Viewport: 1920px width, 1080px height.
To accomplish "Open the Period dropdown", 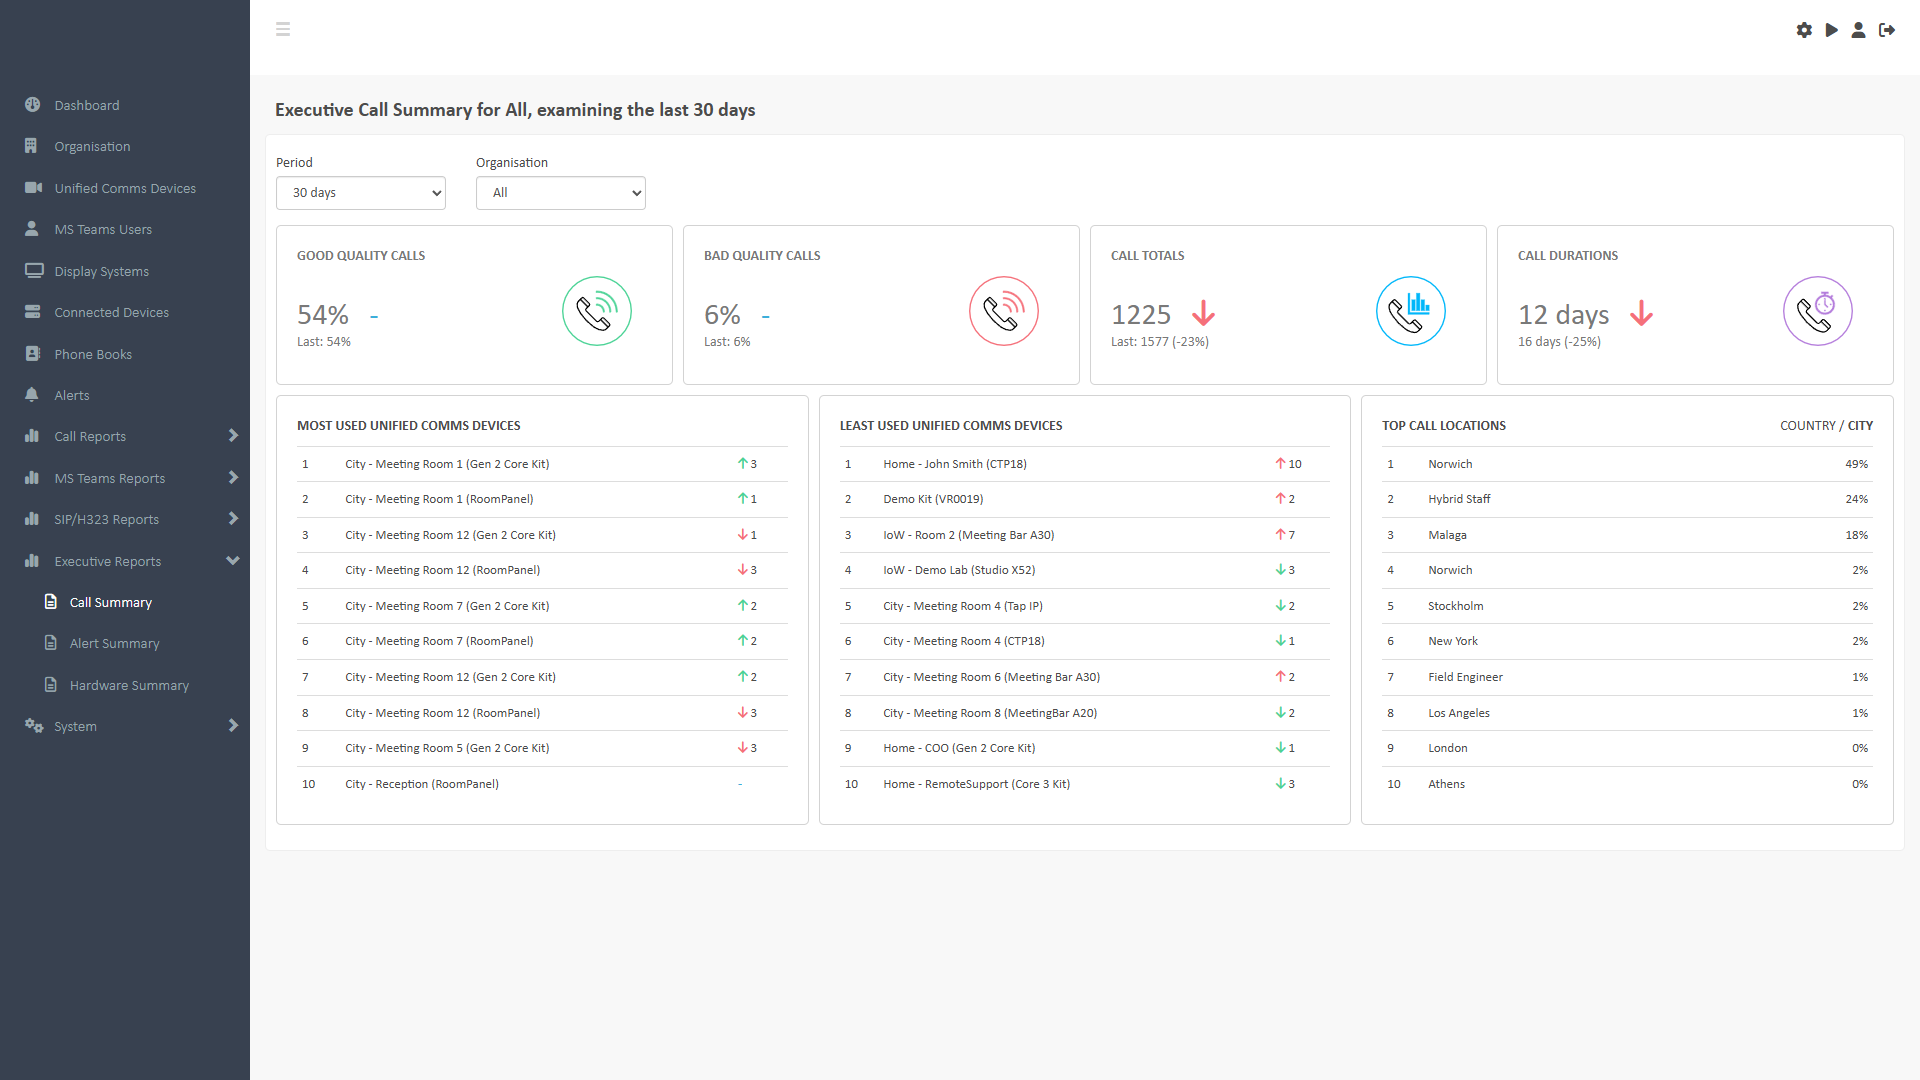I will 360,193.
